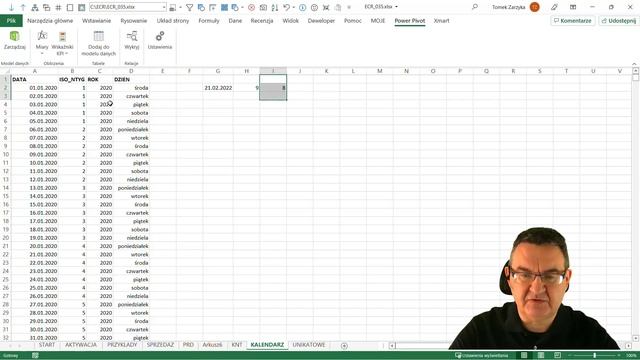Click the ribbon display options icon
The width and height of the screenshot is (640, 360).
(573, 7)
